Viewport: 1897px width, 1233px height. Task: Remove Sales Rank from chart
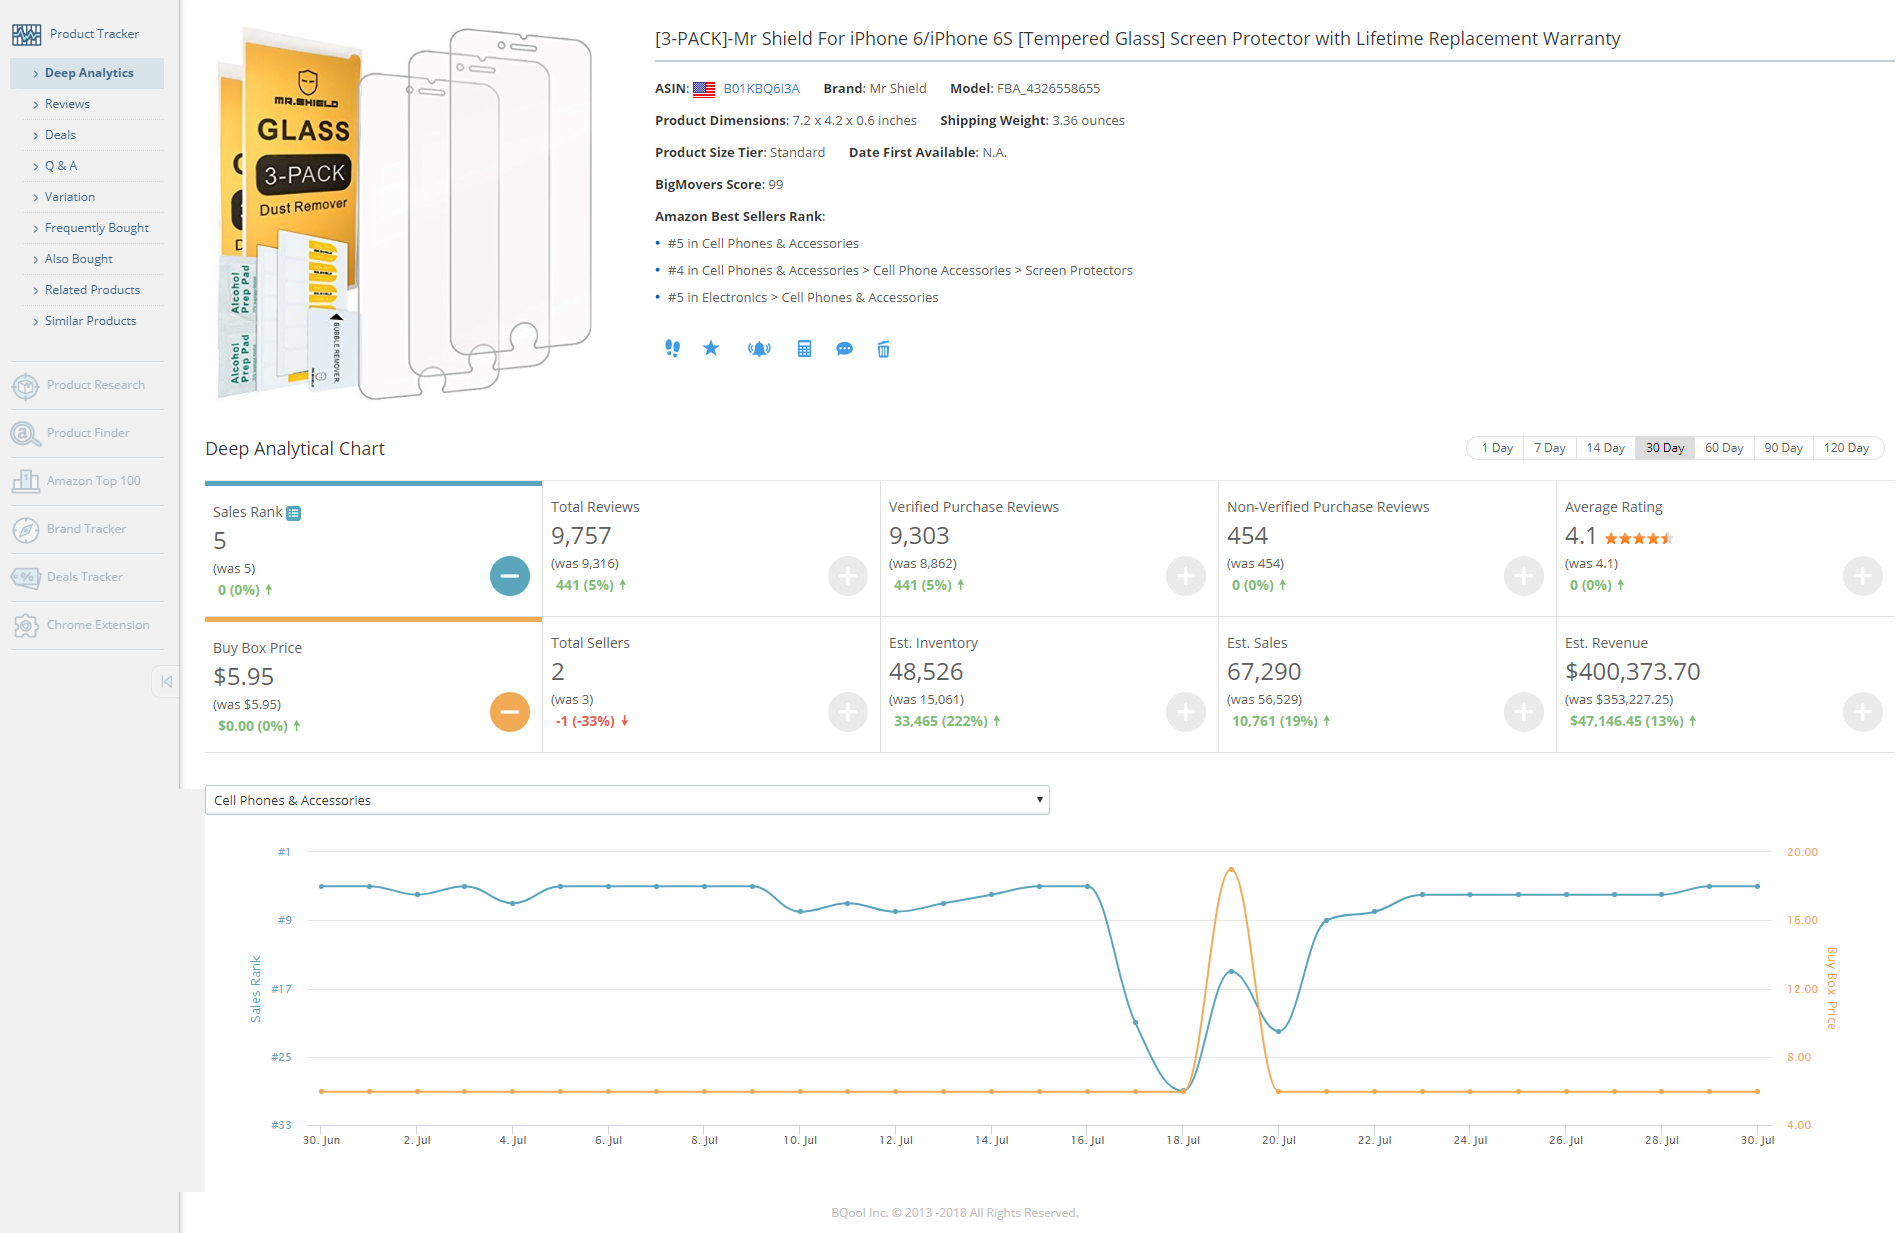coord(510,576)
